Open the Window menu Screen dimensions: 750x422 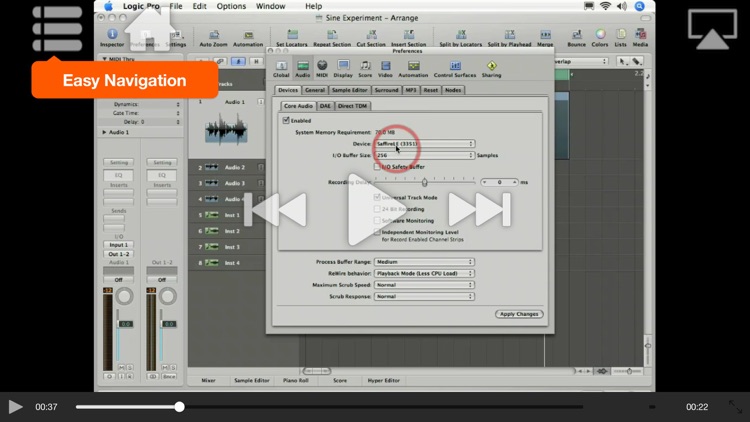click(270, 6)
